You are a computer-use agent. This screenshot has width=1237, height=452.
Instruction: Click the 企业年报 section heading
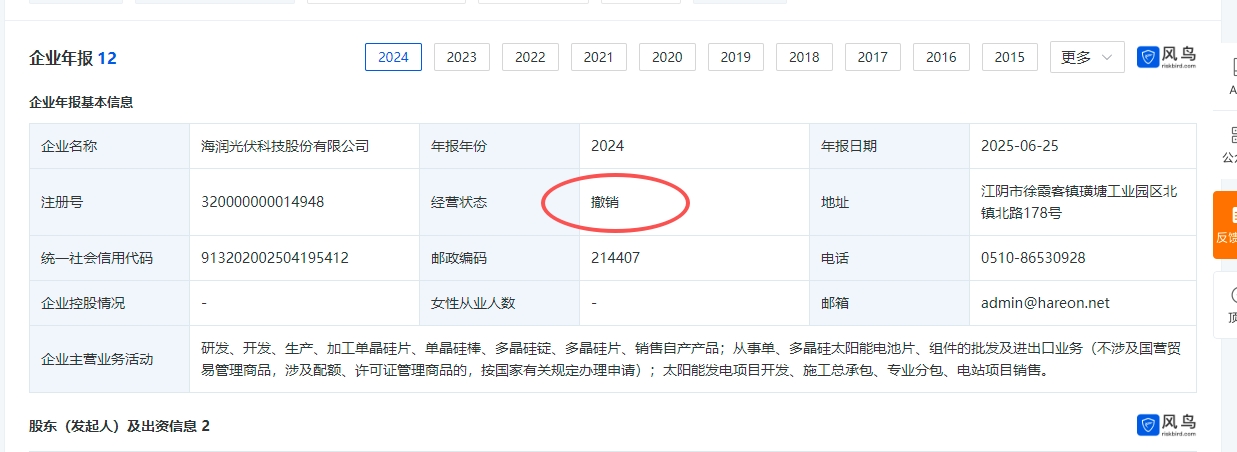click(x=61, y=58)
